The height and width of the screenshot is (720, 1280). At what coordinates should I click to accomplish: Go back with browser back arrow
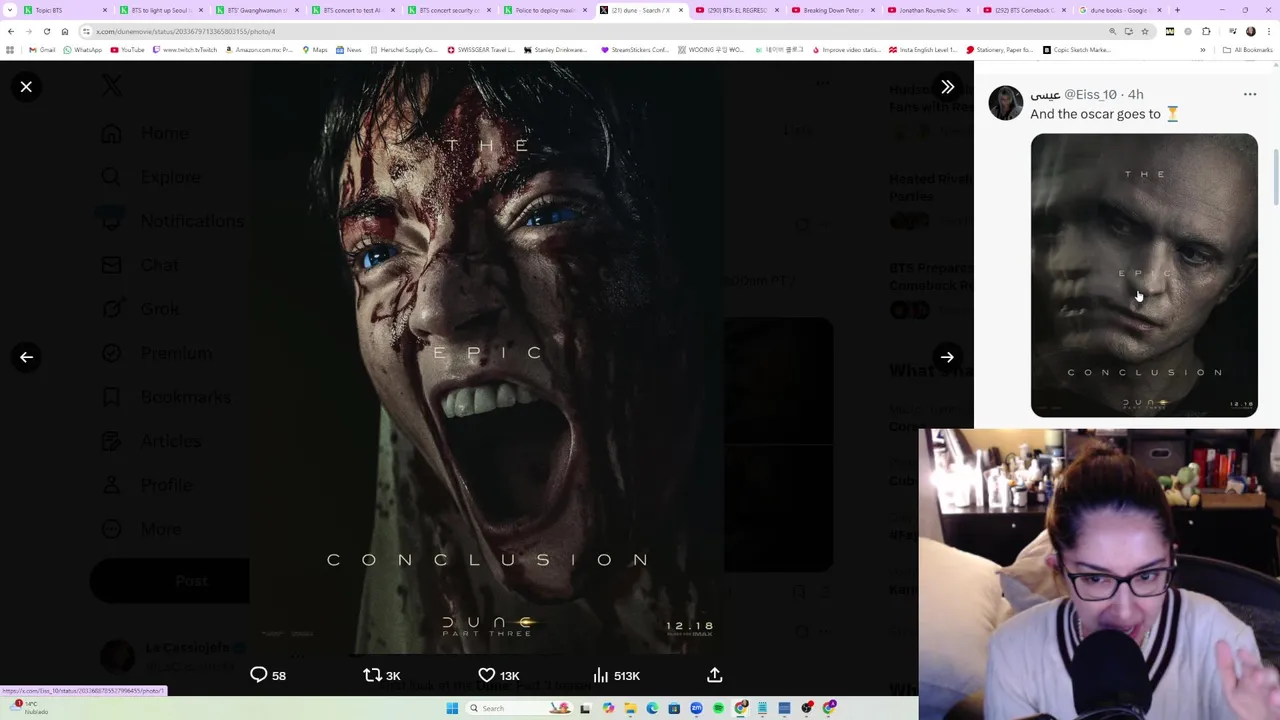11,31
